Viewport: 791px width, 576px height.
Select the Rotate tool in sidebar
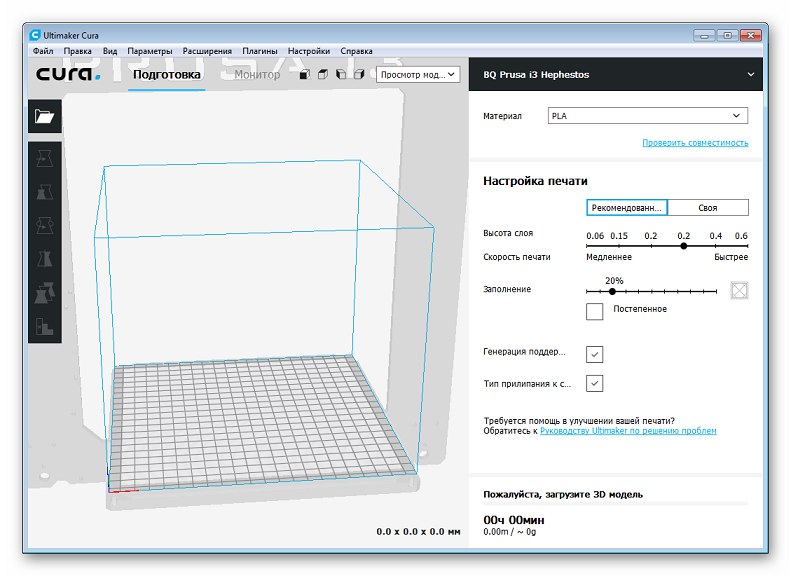pos(45,225)
